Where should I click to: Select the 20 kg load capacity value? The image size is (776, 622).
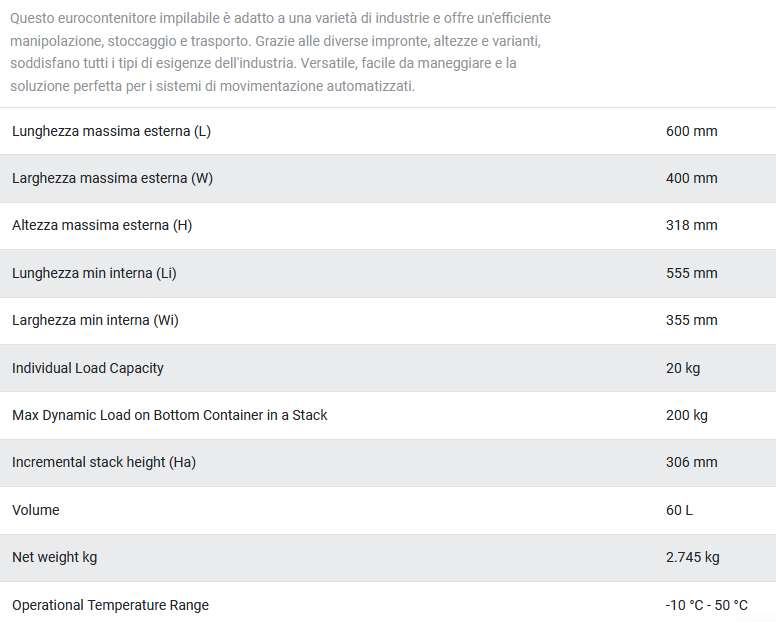[x=683, y=368]
